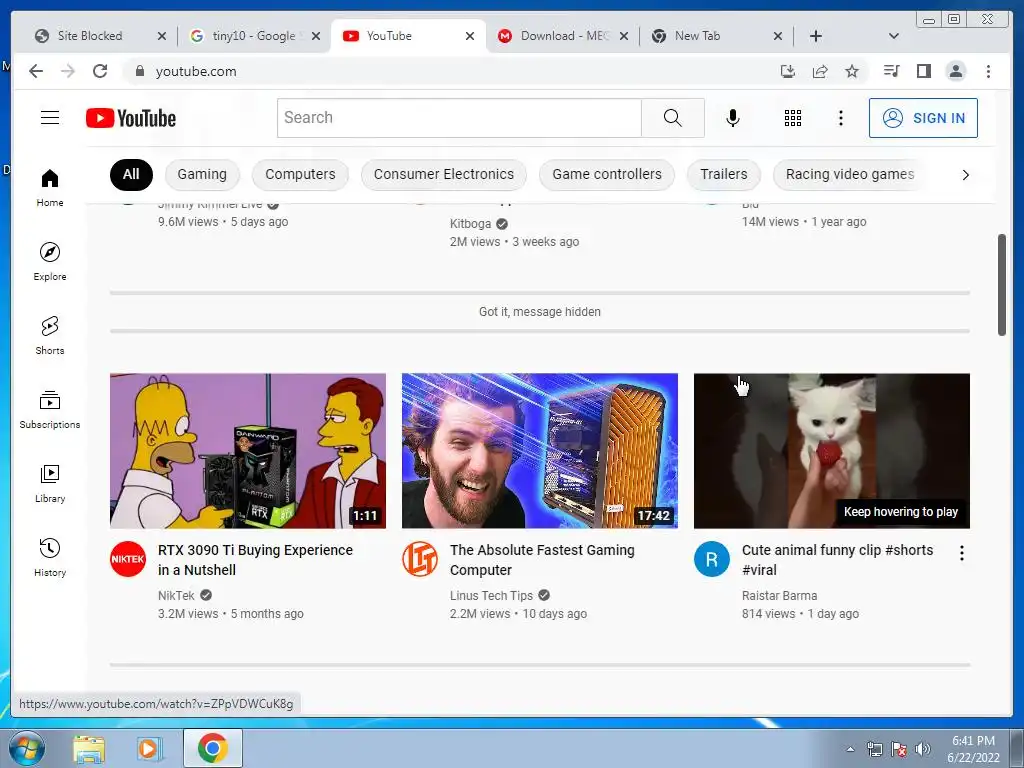
Task: Open History in sidebar
Action: click(50, 557)
